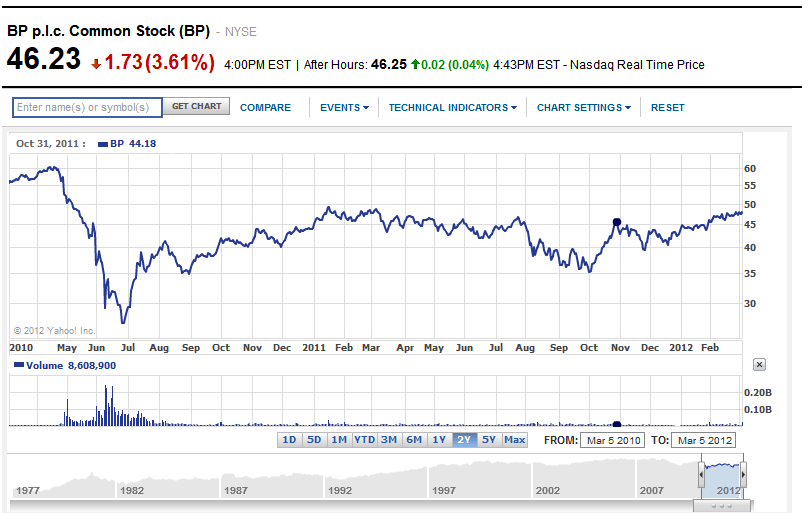Click the BP p.l.c. Common Stock title
The image size is (805, 513).
(108, 31)
